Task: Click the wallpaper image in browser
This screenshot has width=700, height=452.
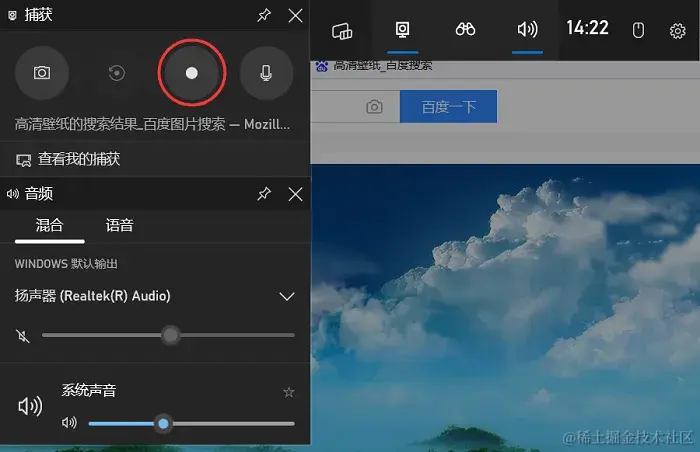Action: click(505, 308)
